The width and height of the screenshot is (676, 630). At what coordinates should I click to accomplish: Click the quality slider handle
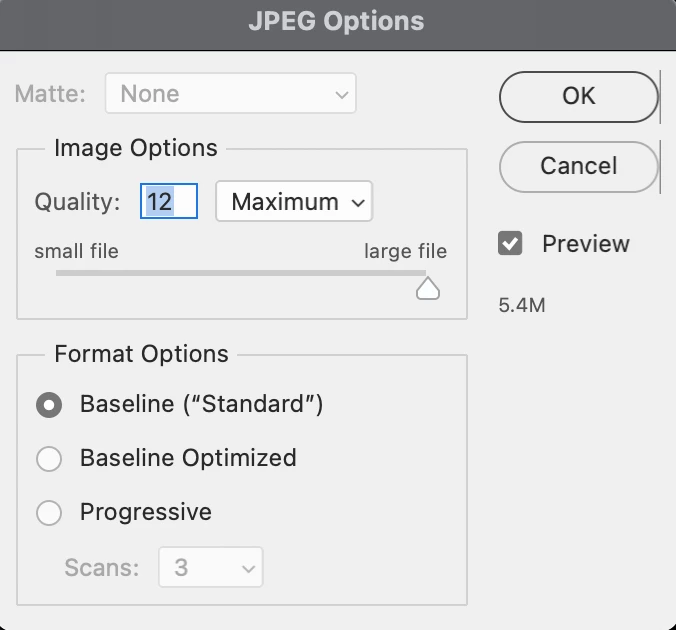(428, 289)
